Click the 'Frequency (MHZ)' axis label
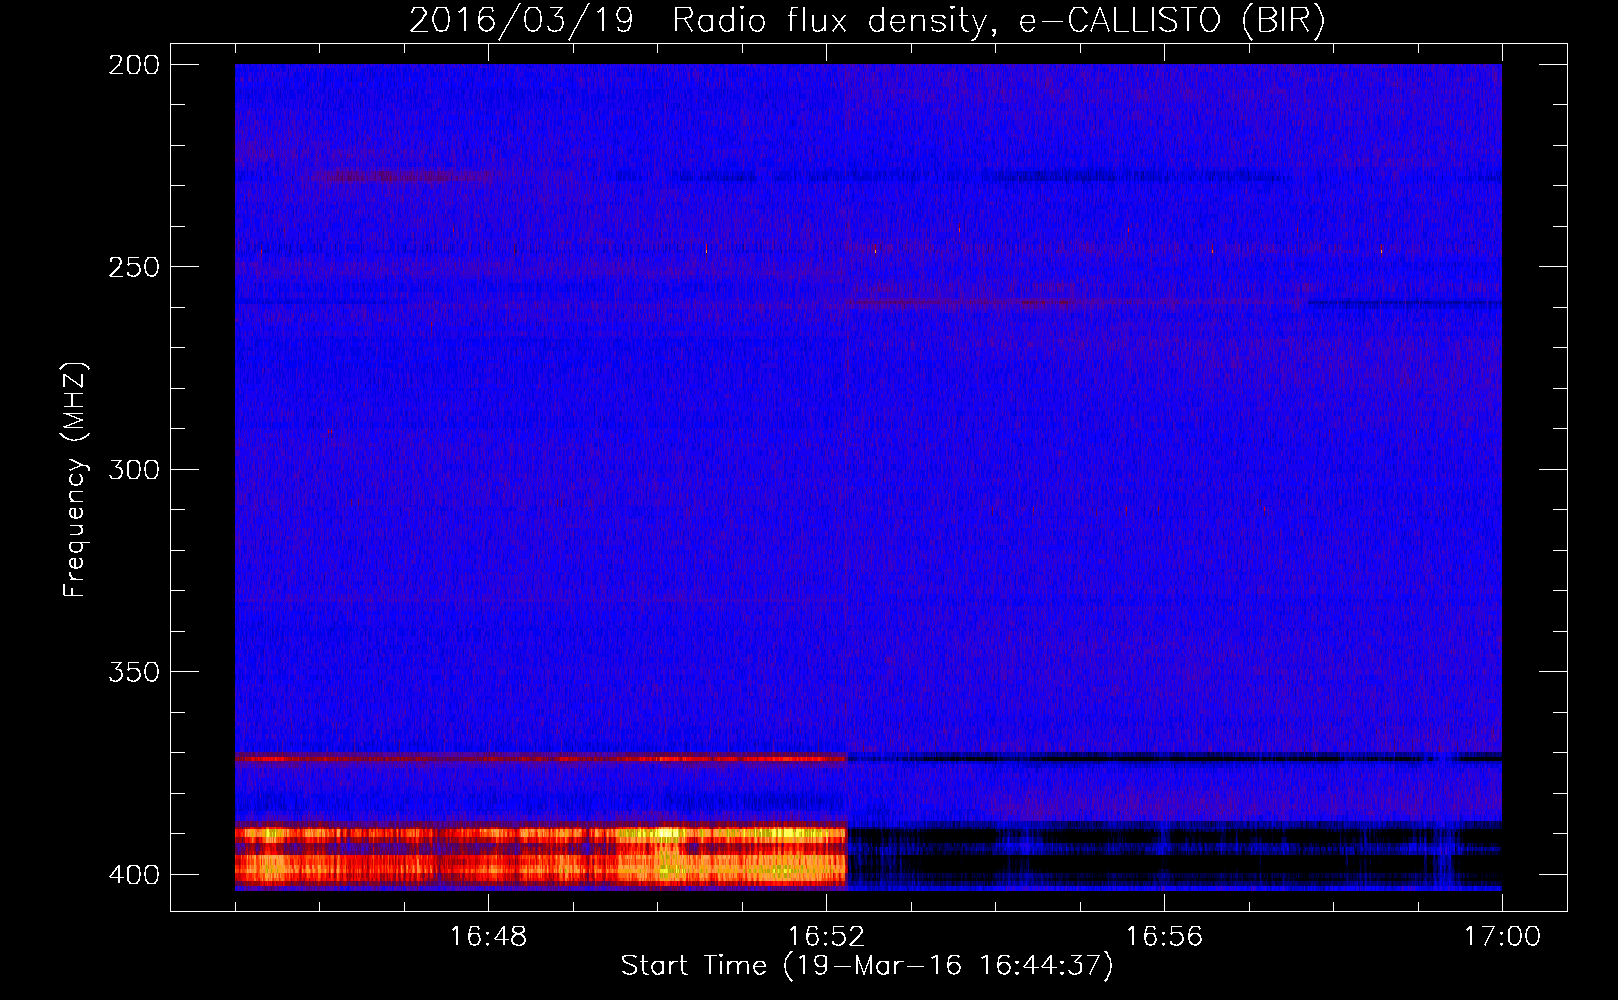The width and height of the screenshot is (1618, 1000). click(x=75, y=479)
